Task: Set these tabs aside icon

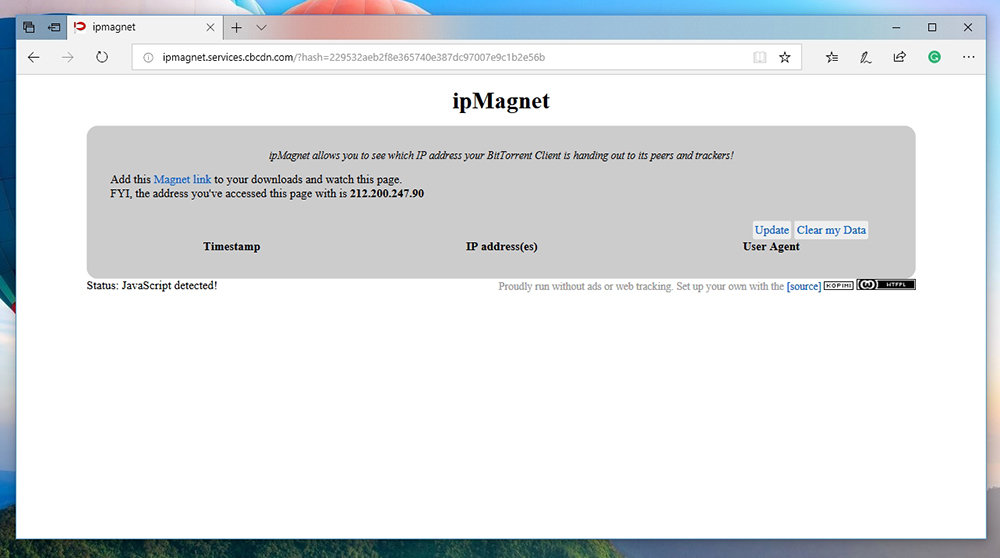Action: tap(54, 27)
